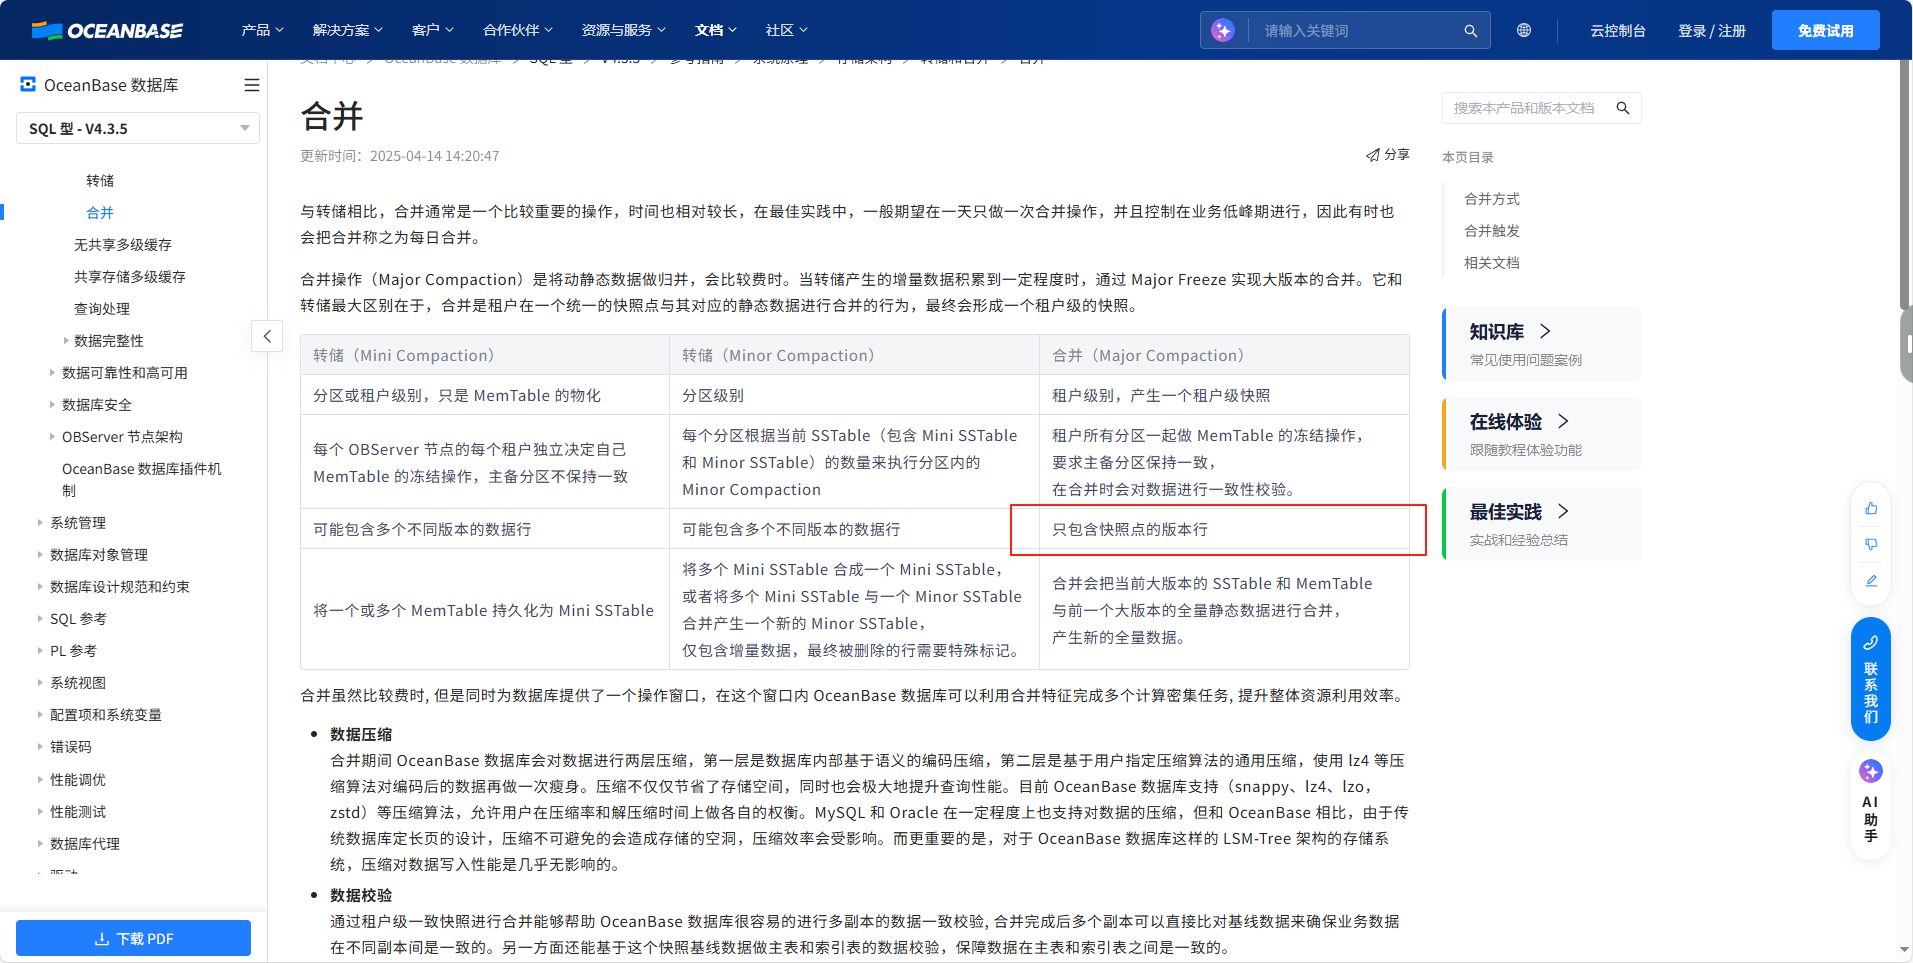Toggle the sidebar hamburger menu icon
The image size is (1913, 963).
pos(252,85)
